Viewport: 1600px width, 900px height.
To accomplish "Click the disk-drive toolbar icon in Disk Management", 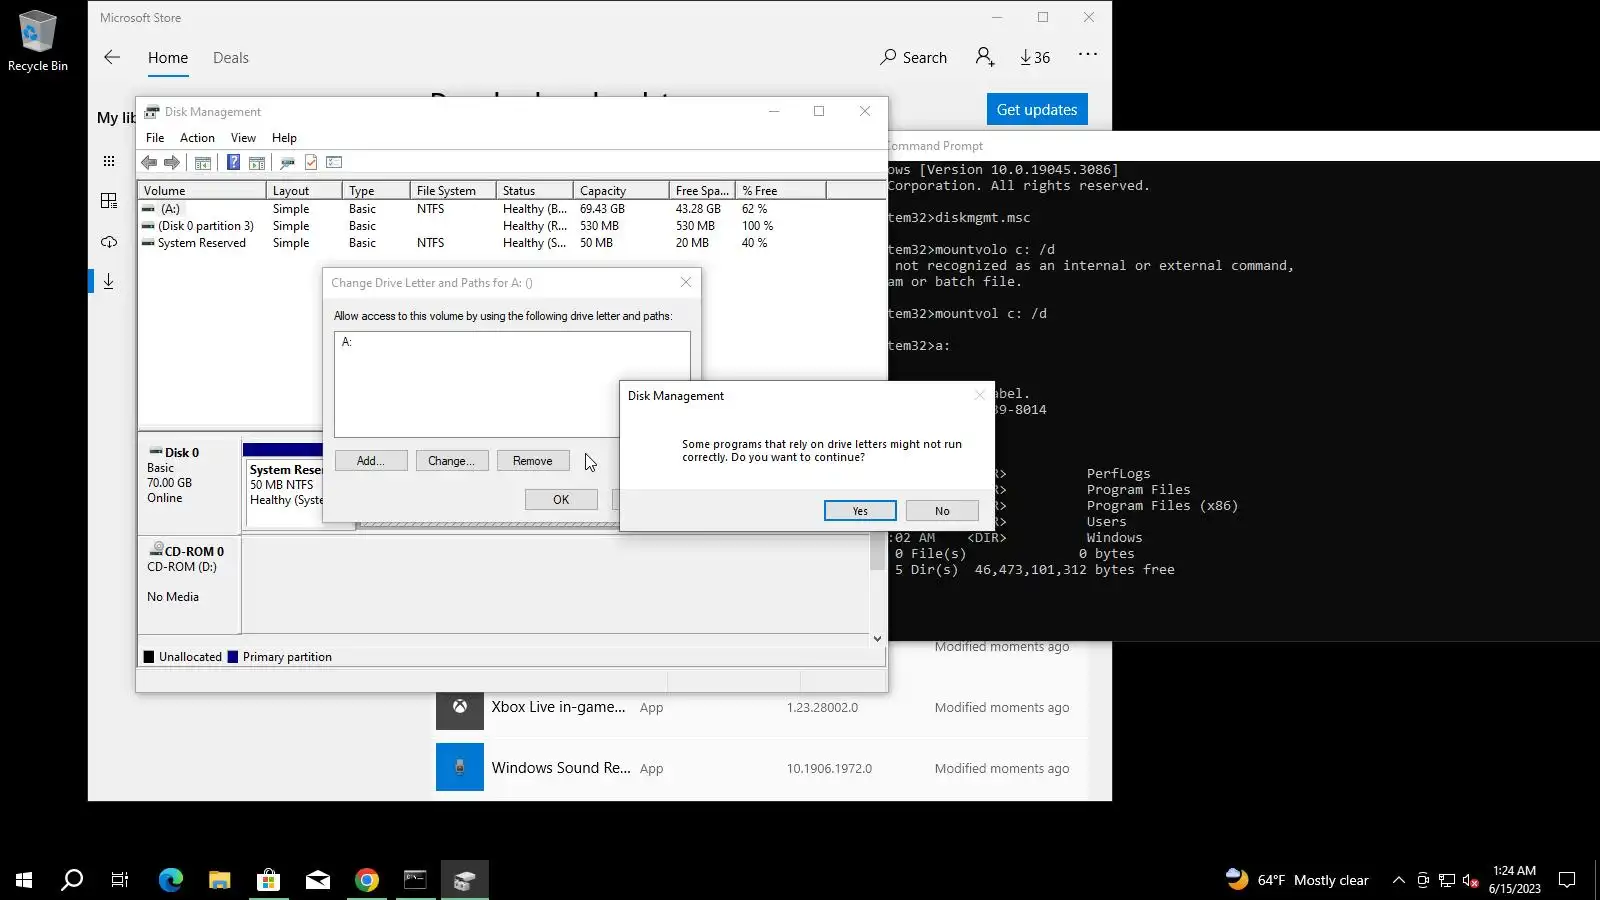I will 287,162.
